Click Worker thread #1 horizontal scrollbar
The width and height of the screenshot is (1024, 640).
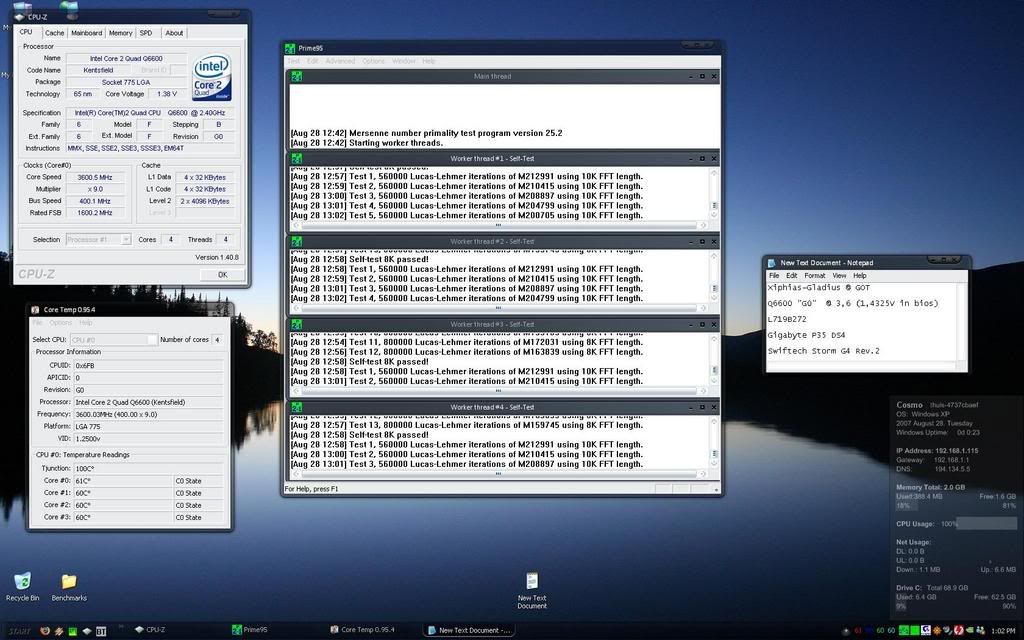pyautogui.click(x=499, y=225)
